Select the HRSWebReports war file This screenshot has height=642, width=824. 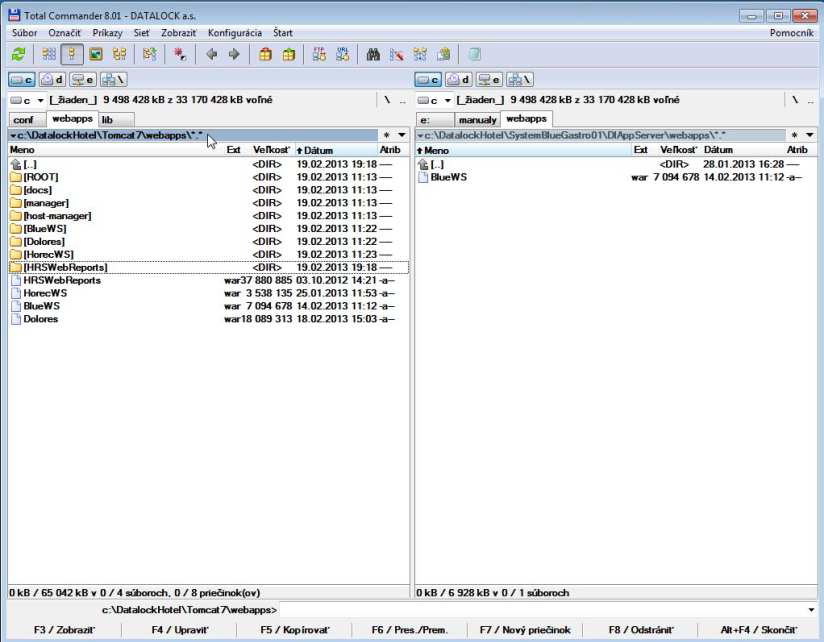[x=62, y=281]
